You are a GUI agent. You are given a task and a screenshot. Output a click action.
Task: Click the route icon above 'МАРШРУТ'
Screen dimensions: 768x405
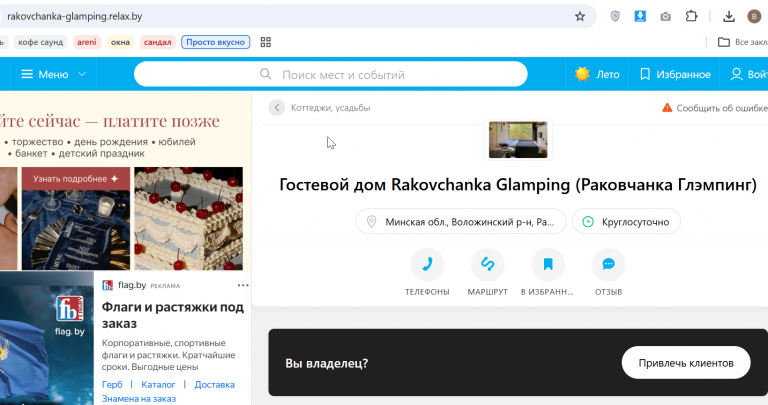click(x=487, y=264)
